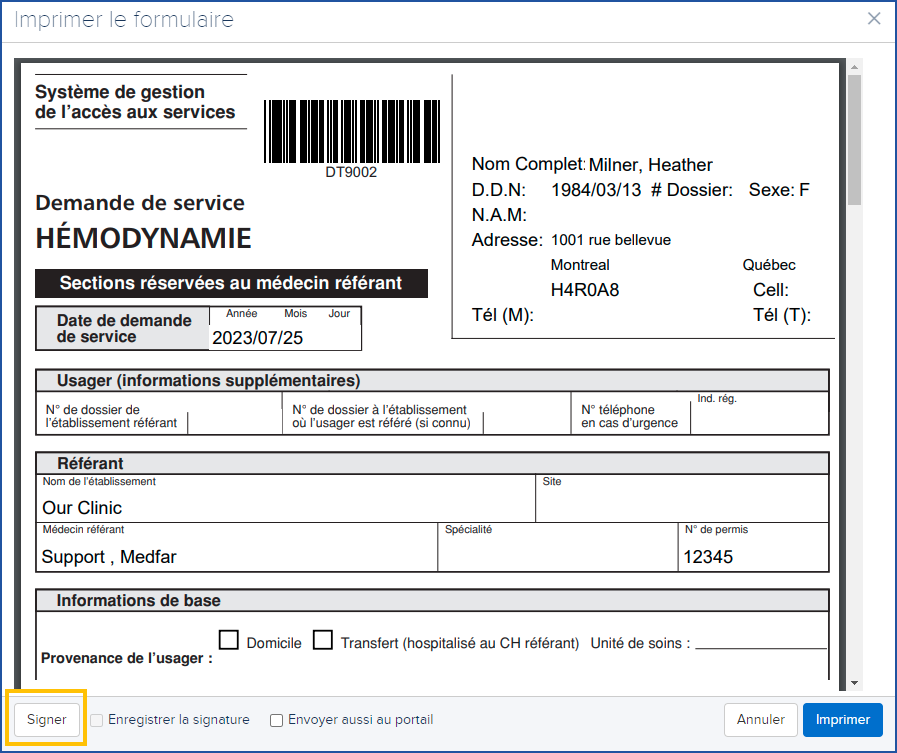Click the scrollbar down arrow
The image size is (897, 753).
(854, 682)
